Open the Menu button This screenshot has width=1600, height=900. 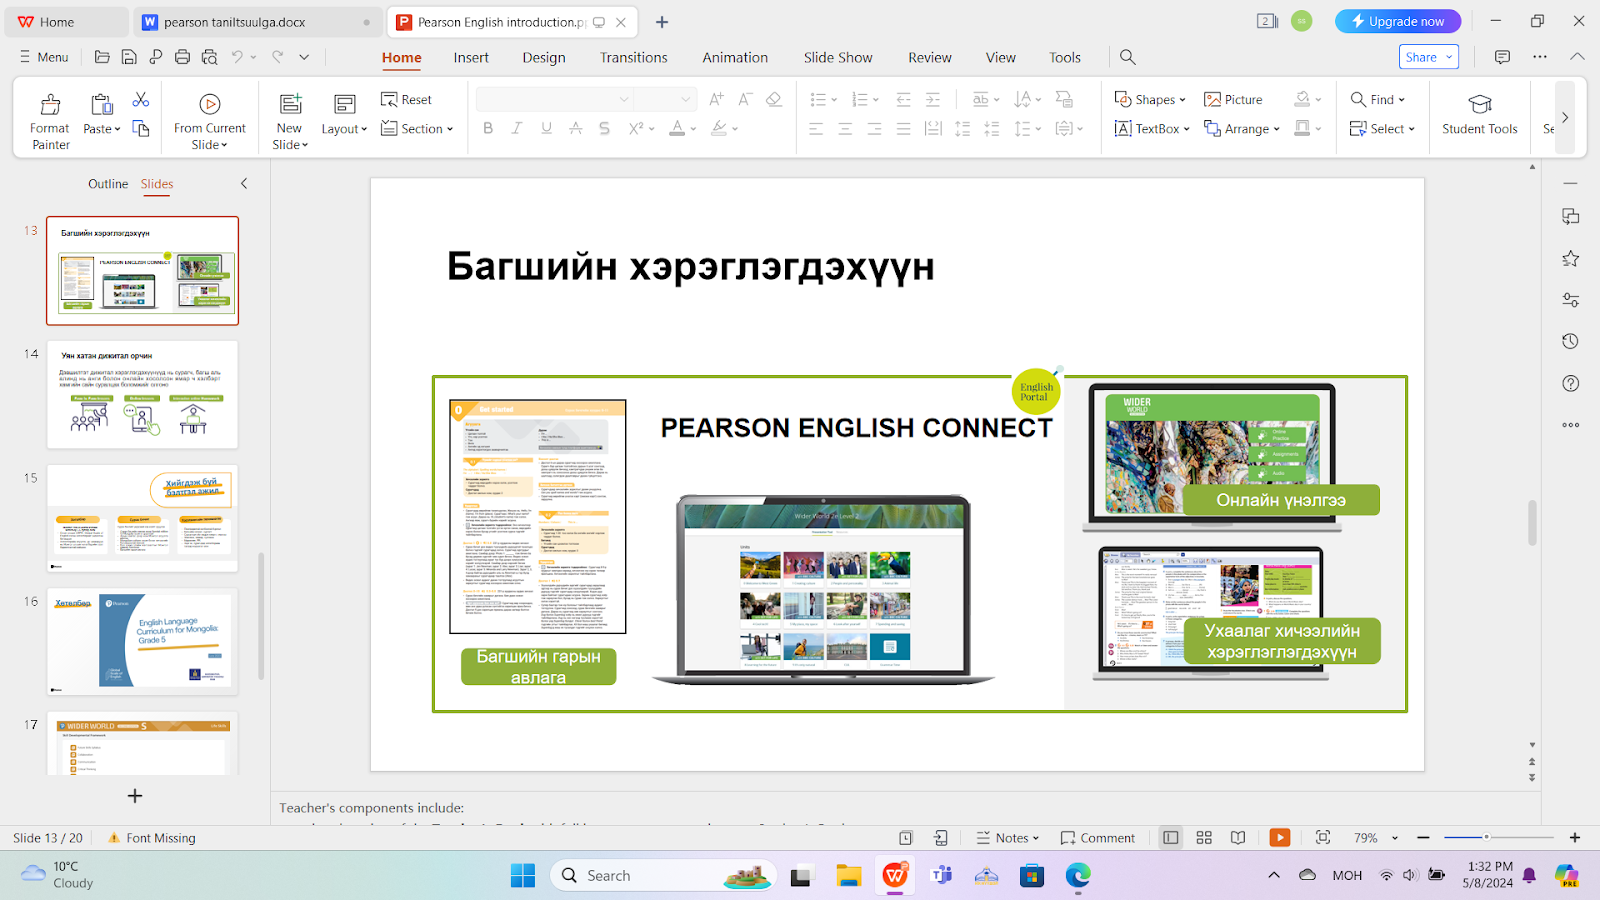(44, 57)
